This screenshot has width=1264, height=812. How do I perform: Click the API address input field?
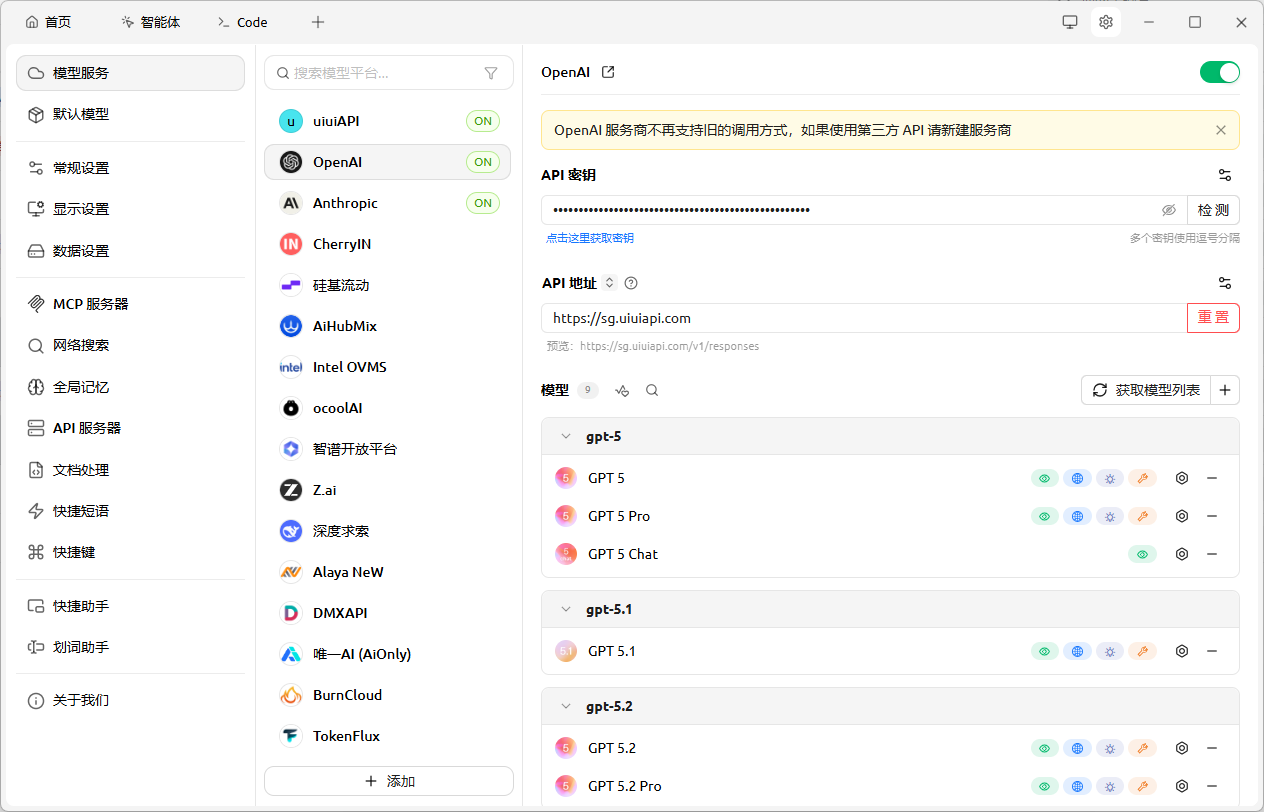(862, 318)
